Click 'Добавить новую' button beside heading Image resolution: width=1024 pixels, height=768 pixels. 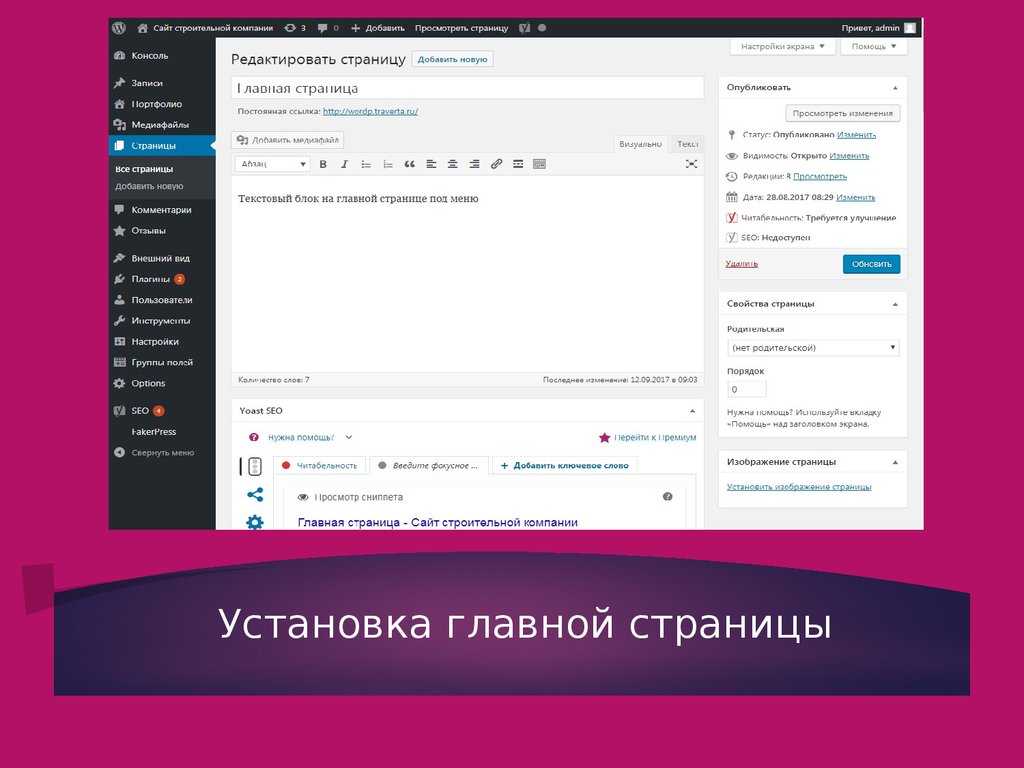[x=452, y=59]
